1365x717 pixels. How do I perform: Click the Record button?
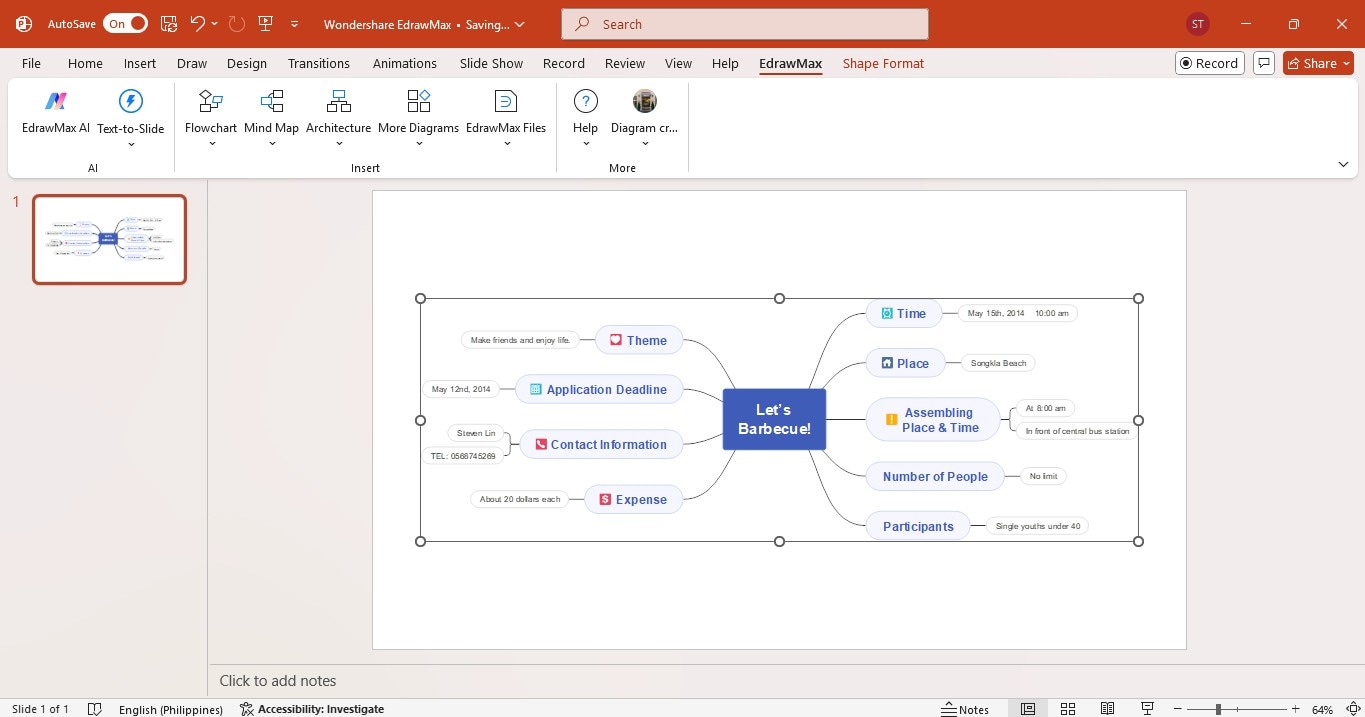(1210, 63)
